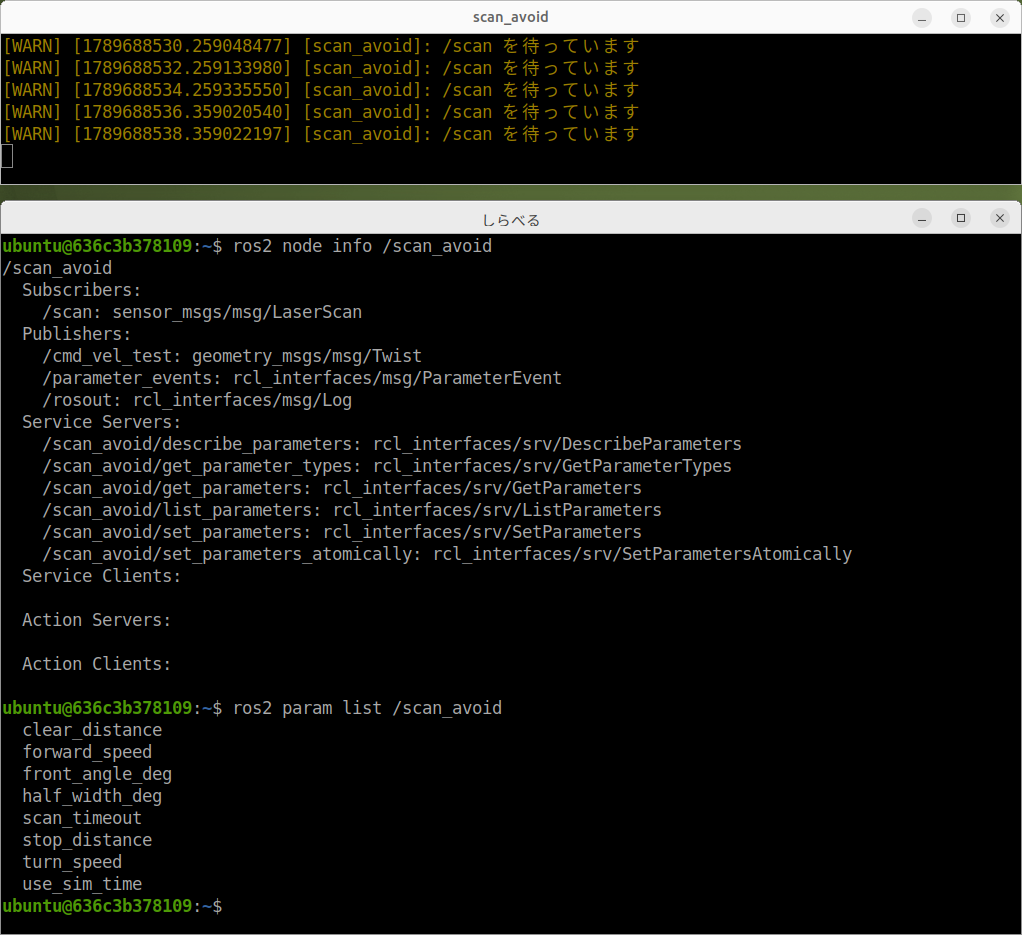This screenshot has height=935, width=1022.
Task: Click the '/scan_avoid/describe_parameters' service line
Action: tap(392, 444)
